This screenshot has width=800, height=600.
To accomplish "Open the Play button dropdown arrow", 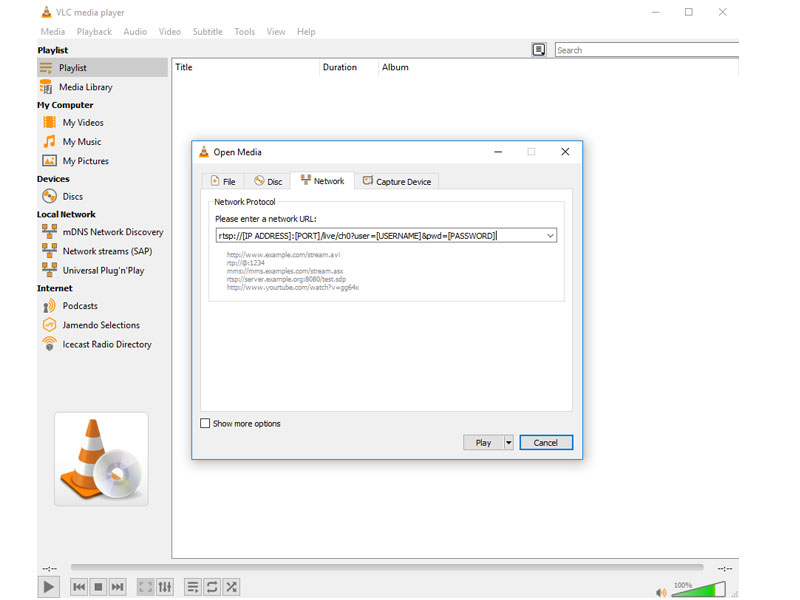I will click(508, 443).
